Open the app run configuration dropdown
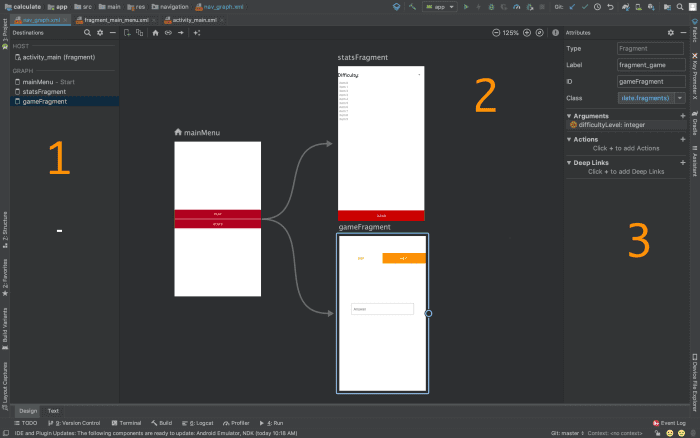 (x=440, y=6)
